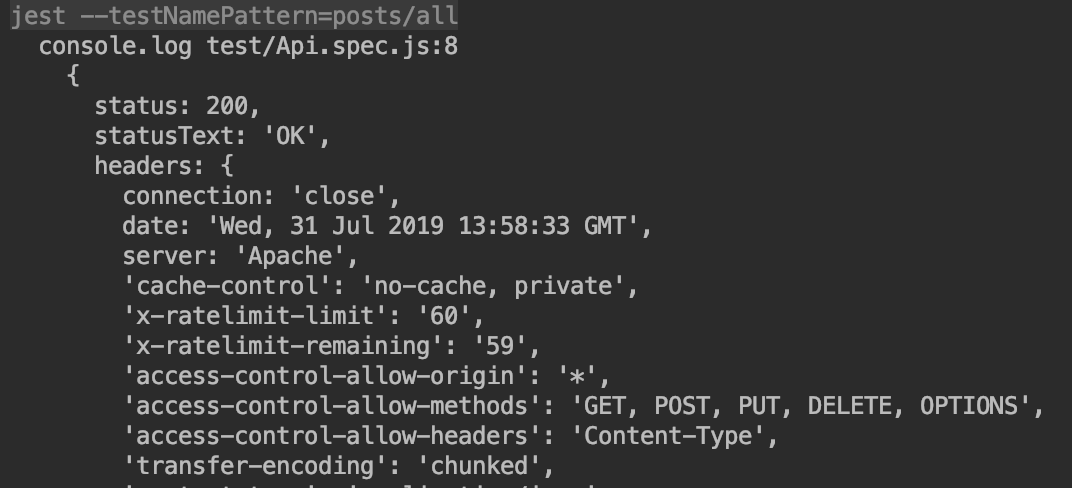Viewport: 1072px width, 488px height.
Task: Click the opening curly brace of the response object
Action: pyautogui.click(x=74, y=76)
